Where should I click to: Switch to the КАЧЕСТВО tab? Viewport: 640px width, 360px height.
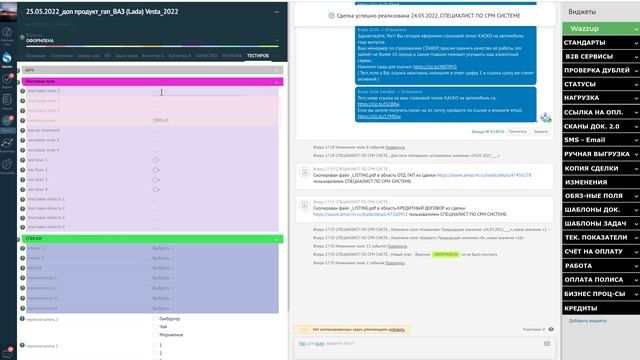point(207,56)
